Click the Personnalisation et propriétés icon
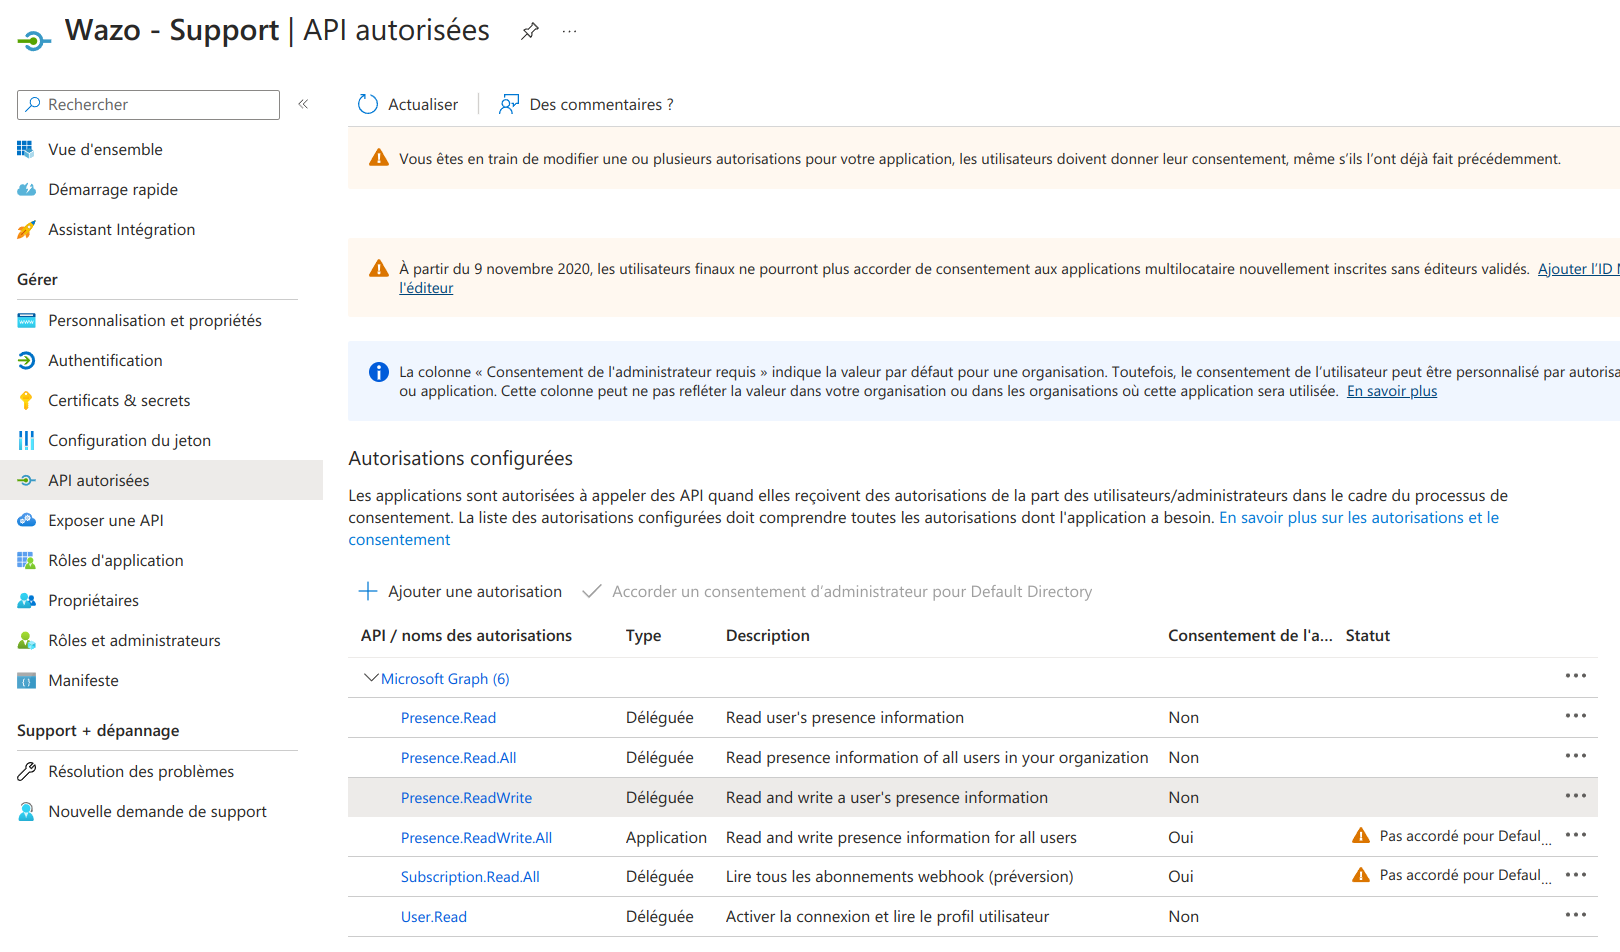This screenshot has height=952, width=1620. tap(26, 320)
